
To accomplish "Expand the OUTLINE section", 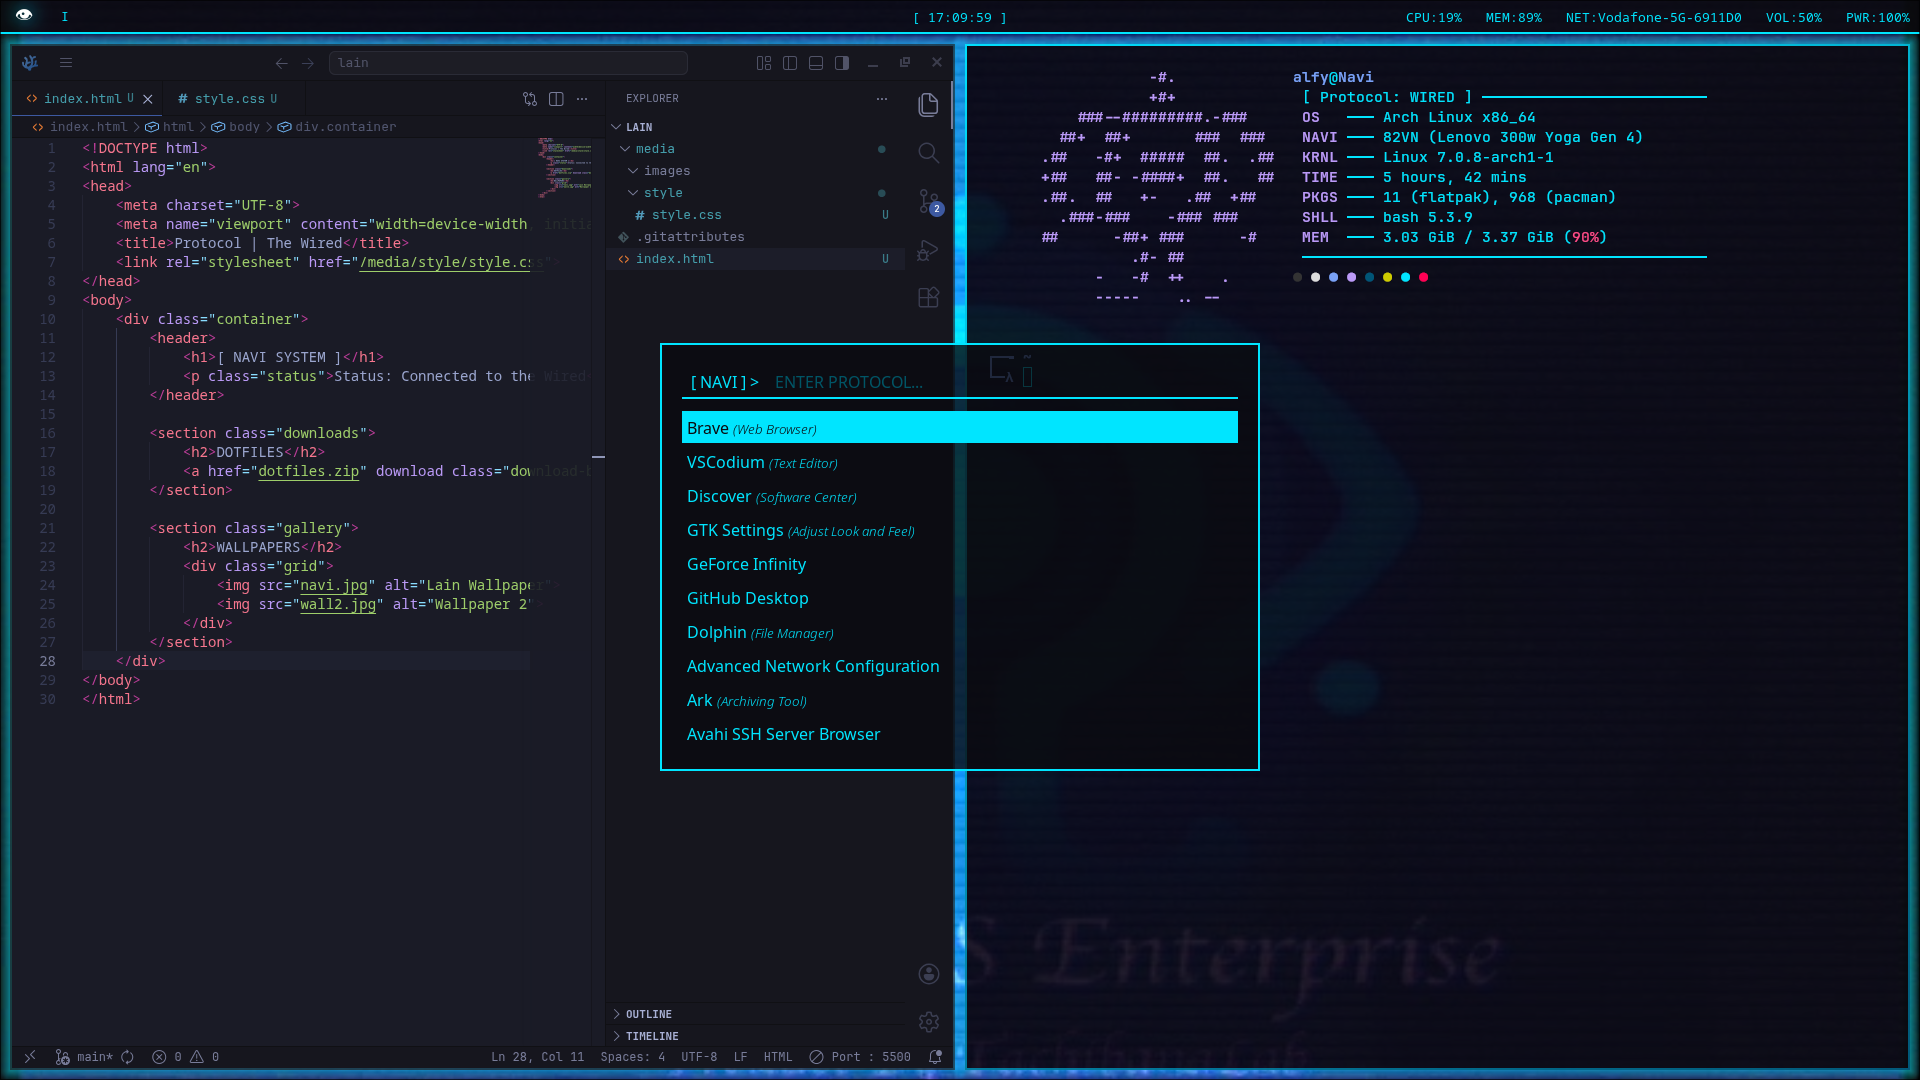I will point(757,1014).
